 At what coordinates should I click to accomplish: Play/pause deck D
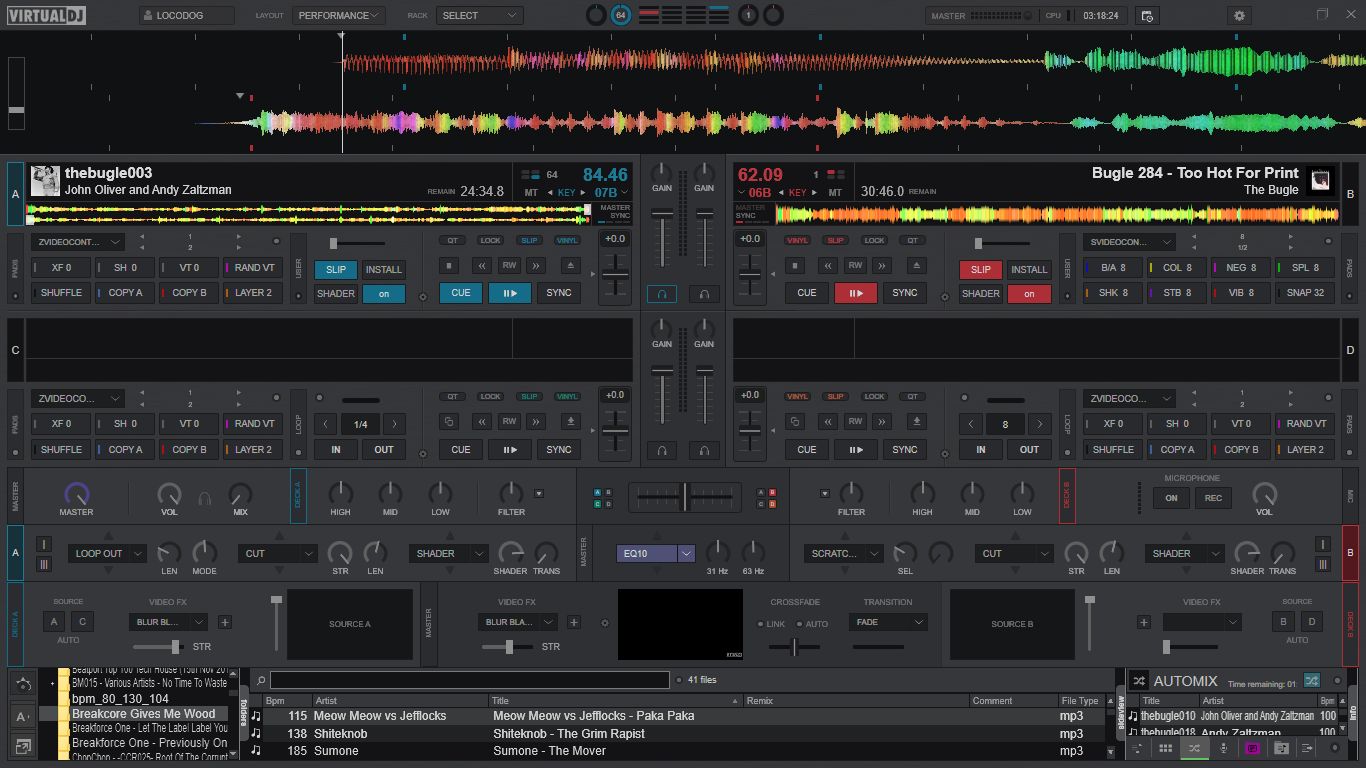(x=856, y=449)
